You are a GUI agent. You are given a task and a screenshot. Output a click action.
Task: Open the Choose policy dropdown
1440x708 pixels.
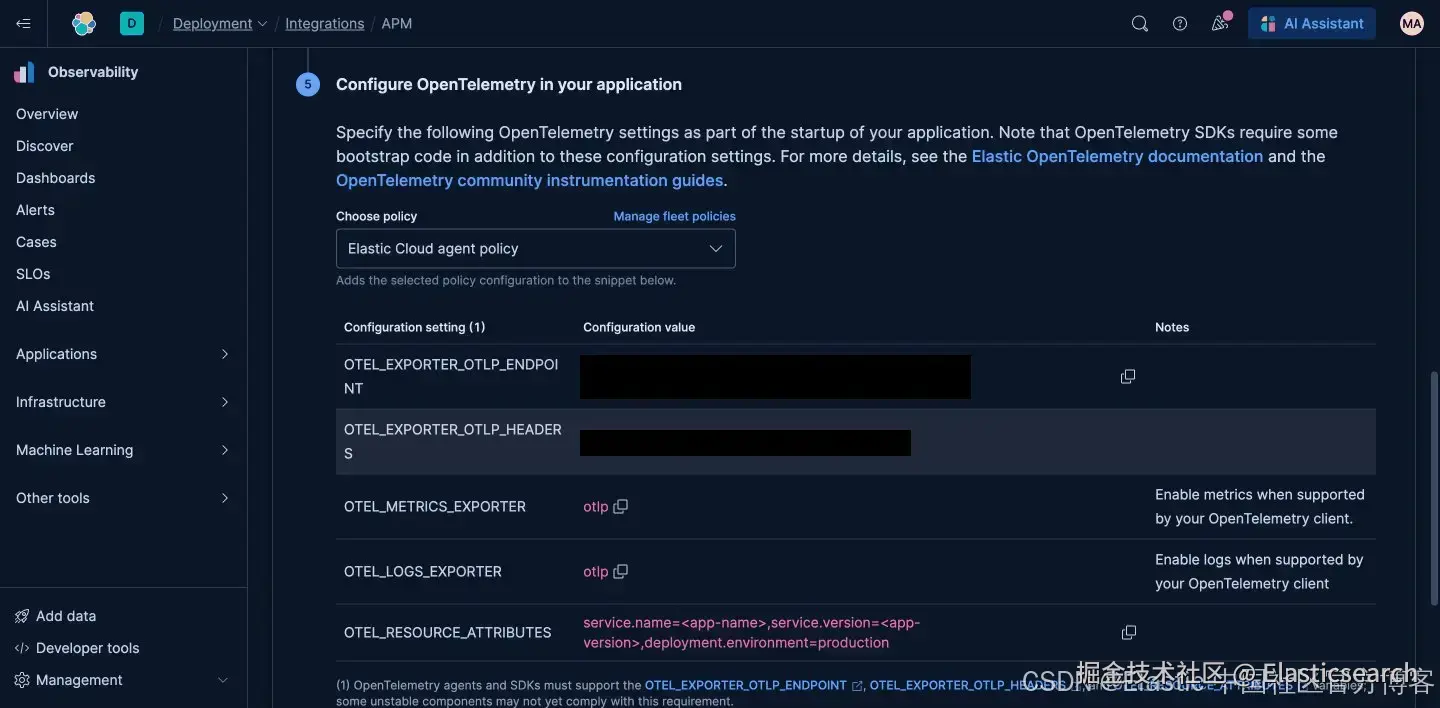click(535, 248)
